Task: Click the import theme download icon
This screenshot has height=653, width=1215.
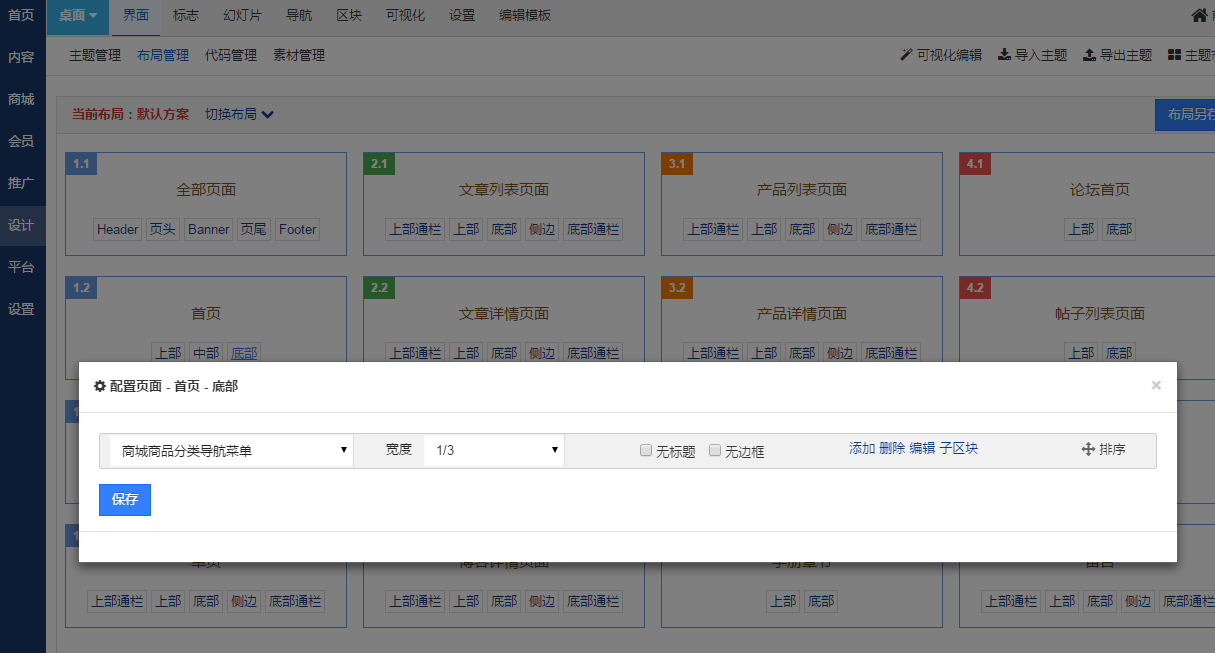Action: coord(1004,55)
